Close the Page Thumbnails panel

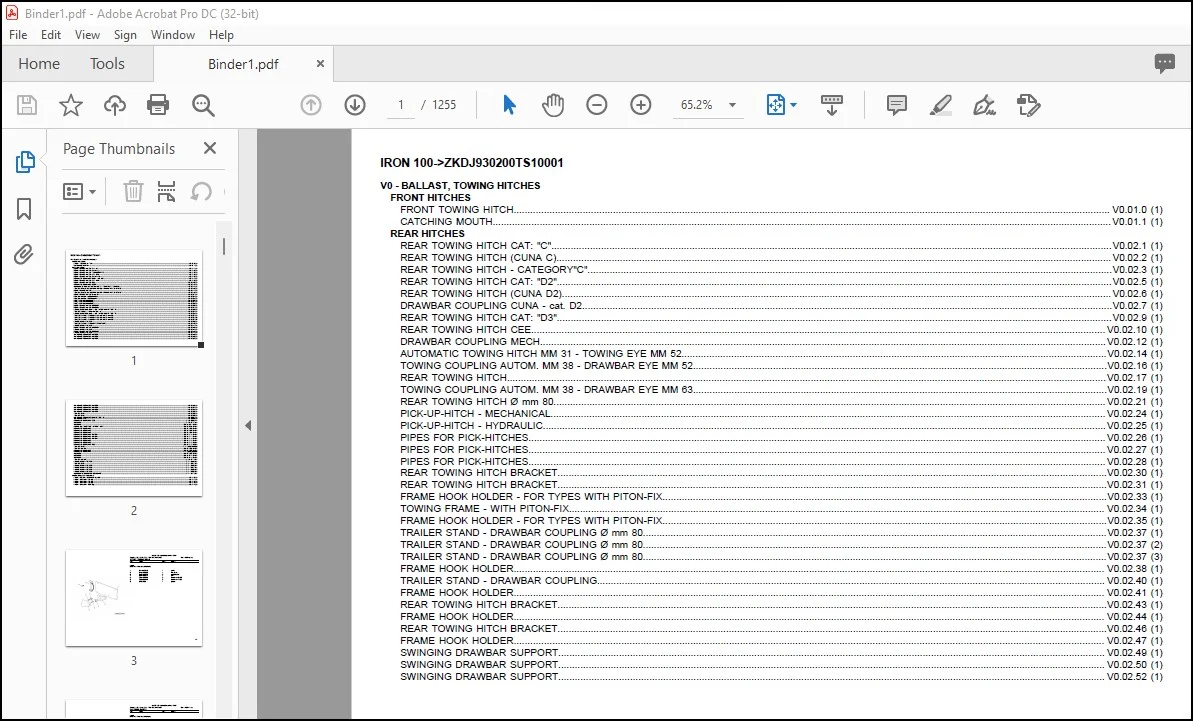point(210,148)
